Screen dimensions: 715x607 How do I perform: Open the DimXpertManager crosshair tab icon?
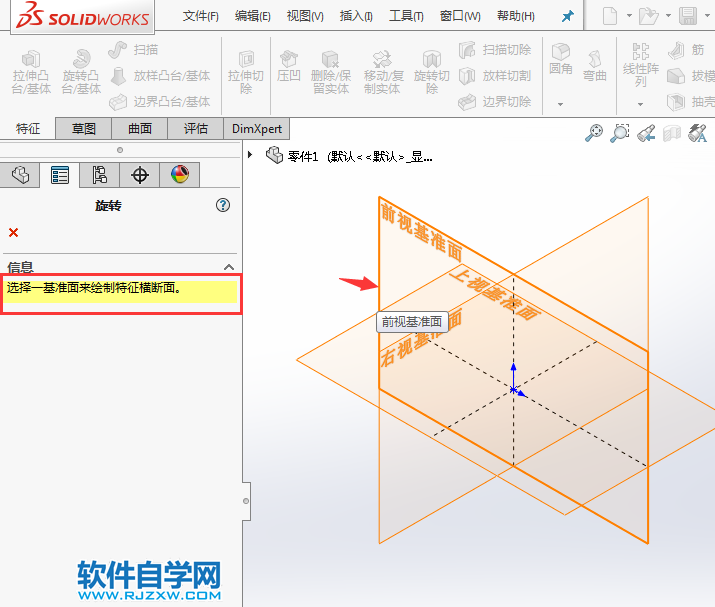(x=140, y=175)
